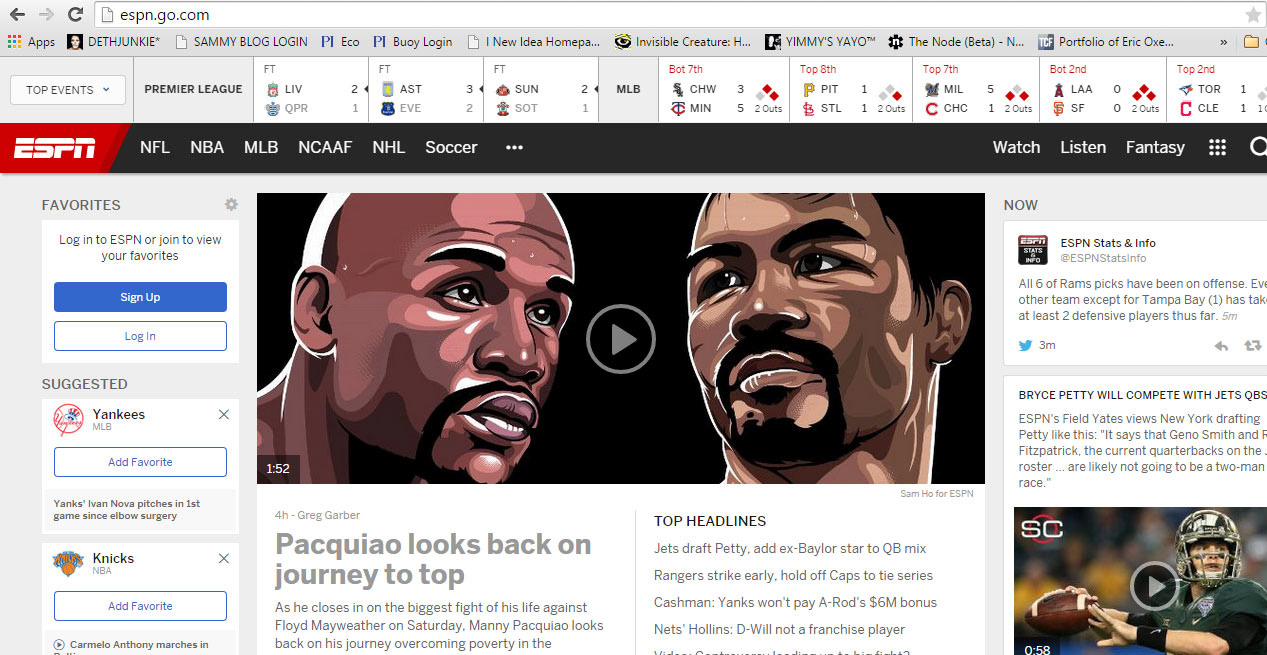Open the NCAAF section
Image resolution: width=1267 pixels, height=655 pixels.
click(325, 147)
